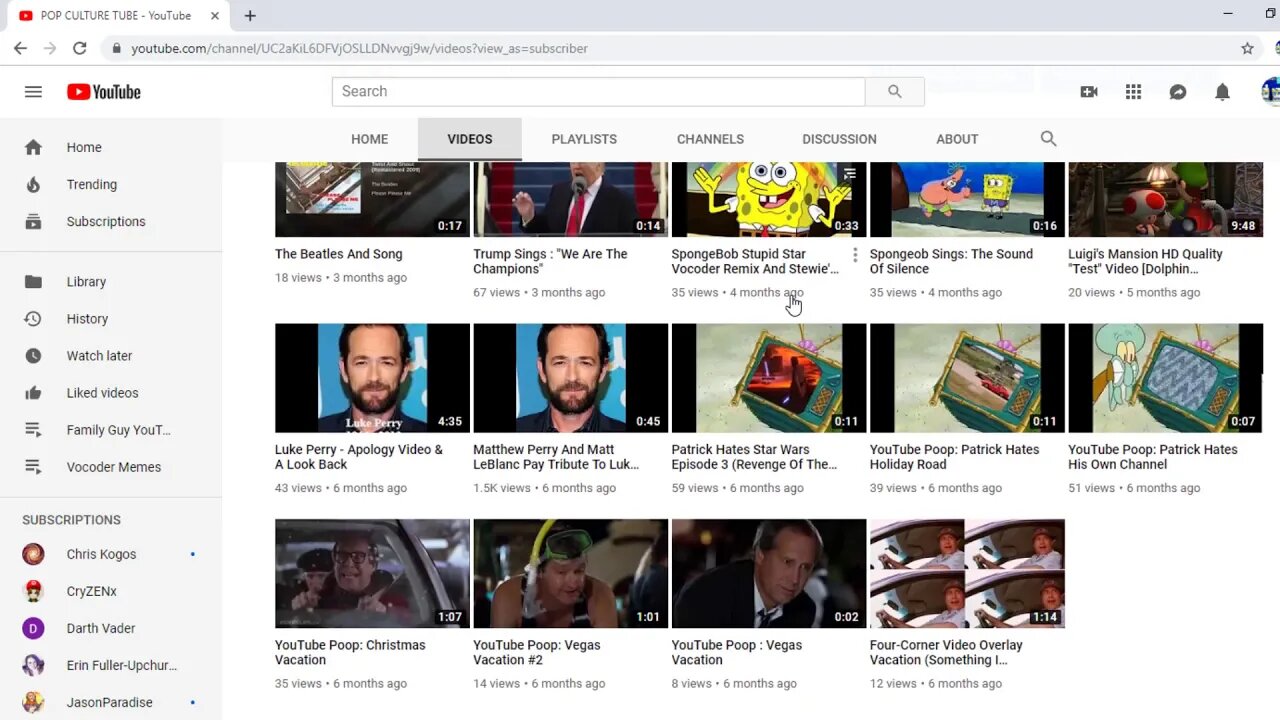Open the create video camera icon

coord(1089,92)
